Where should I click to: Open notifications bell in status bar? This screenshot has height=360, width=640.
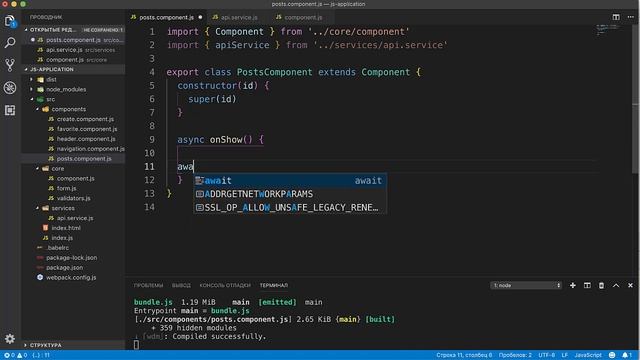point(627,355)
